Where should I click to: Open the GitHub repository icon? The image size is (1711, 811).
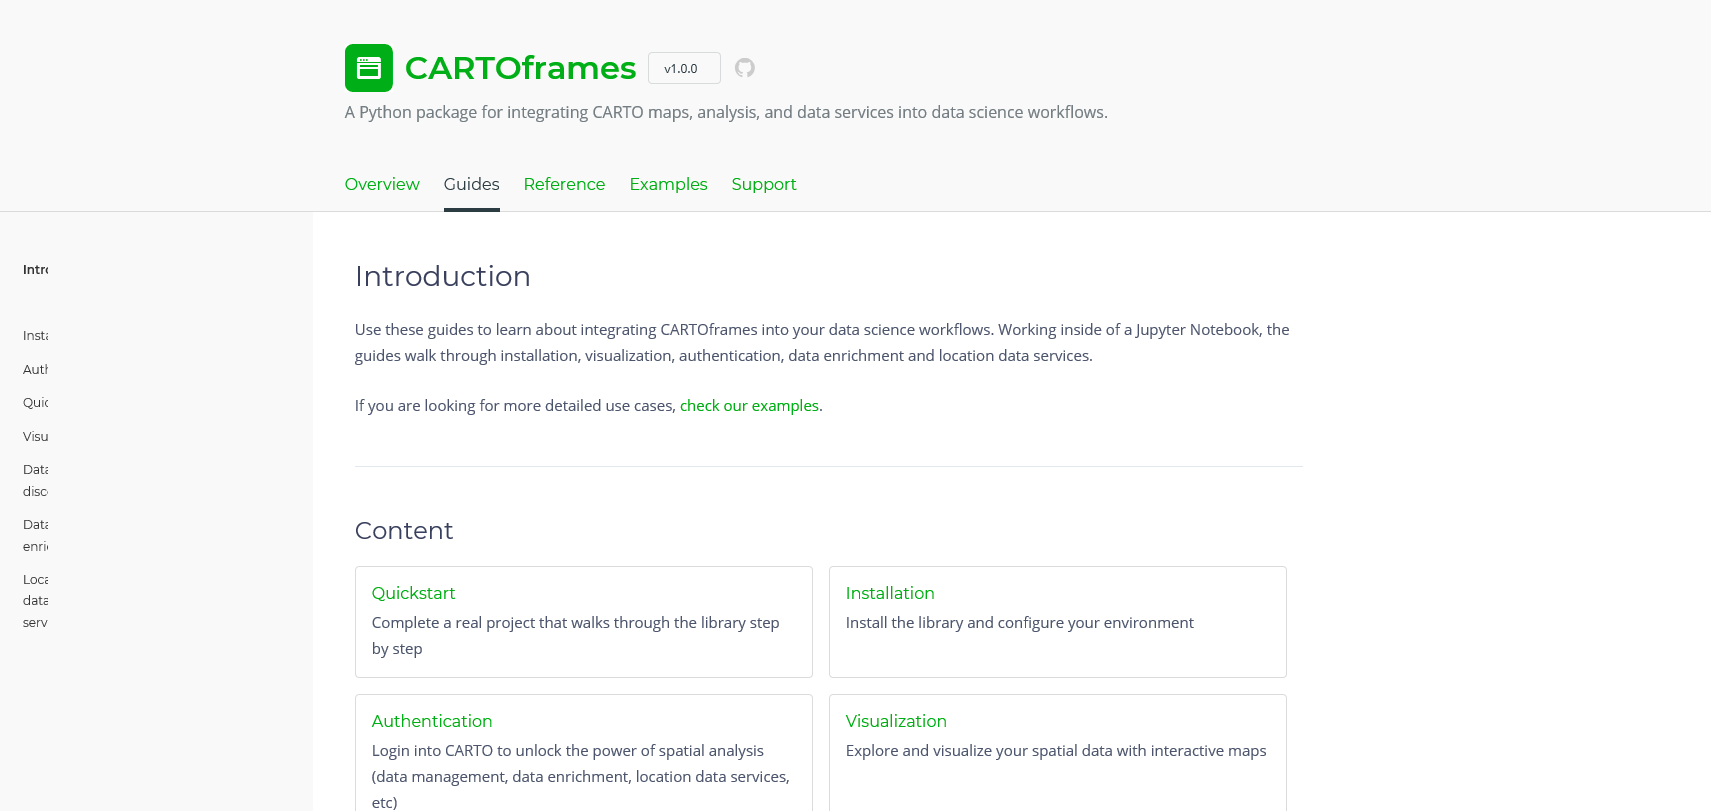point(745,68)
